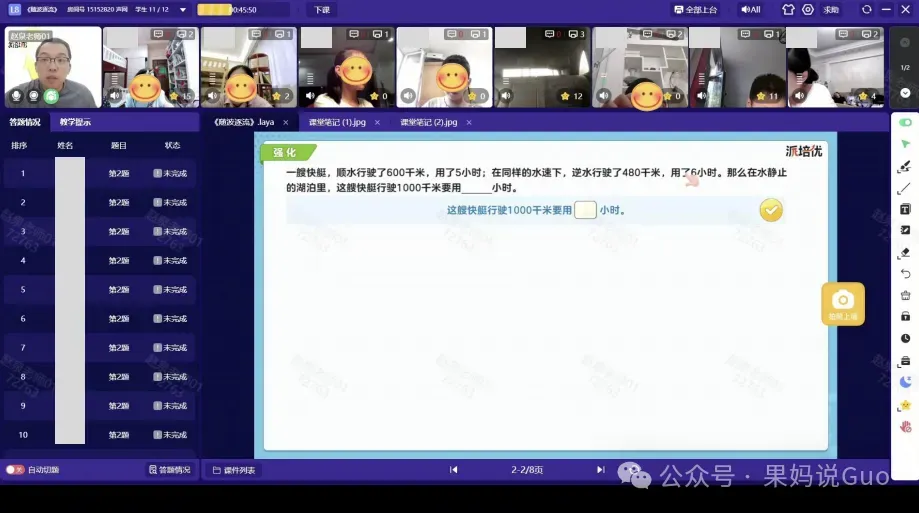Image resolution: width=919 pixels, height=513 pixels.
Task: Select the notepad edit tool
Action: (906, 230)
